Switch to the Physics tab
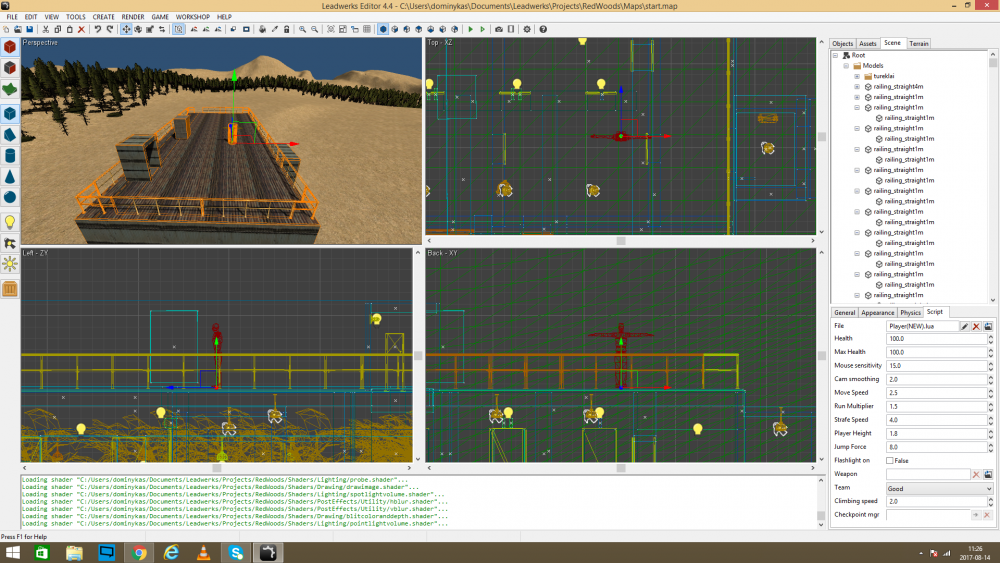1000x563 pixels. [910, 312]
